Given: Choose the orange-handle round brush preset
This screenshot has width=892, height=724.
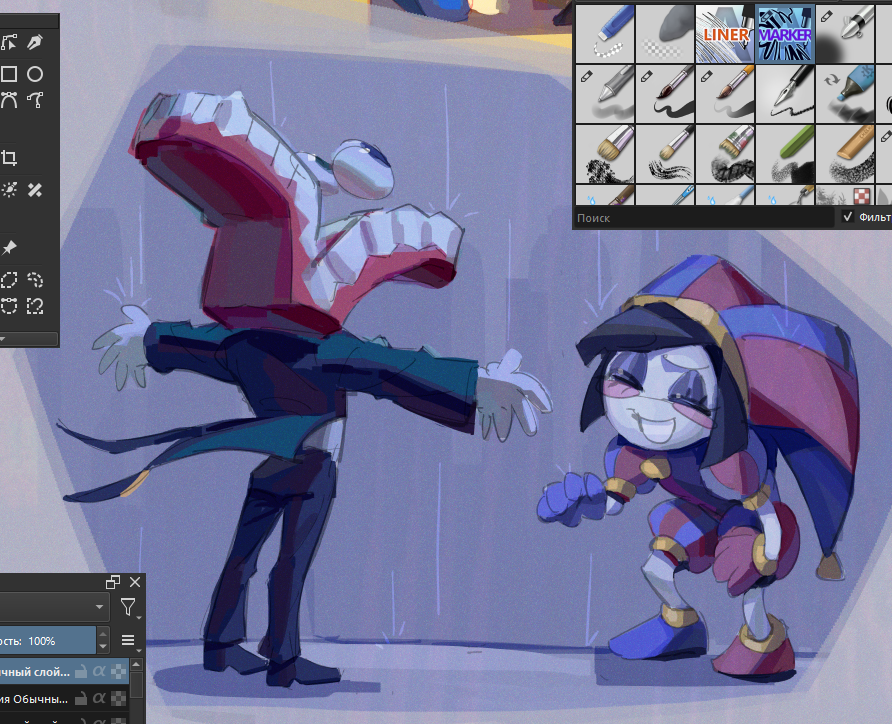Looking at the screenshot, I should click(725, 94).
